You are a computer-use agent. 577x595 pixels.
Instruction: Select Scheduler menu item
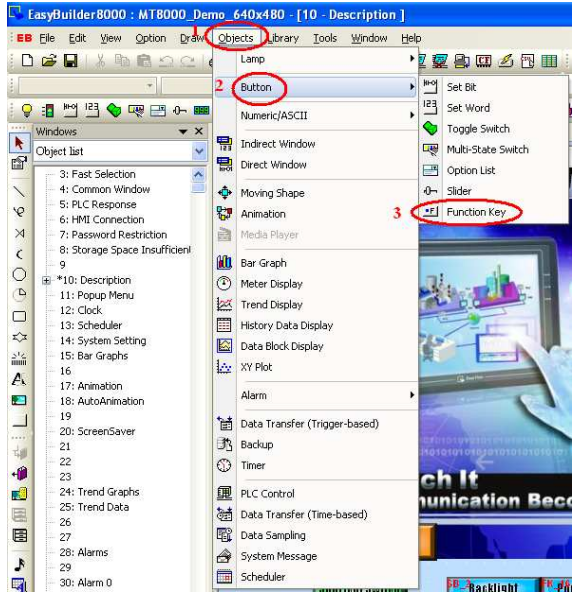point(316,577)
